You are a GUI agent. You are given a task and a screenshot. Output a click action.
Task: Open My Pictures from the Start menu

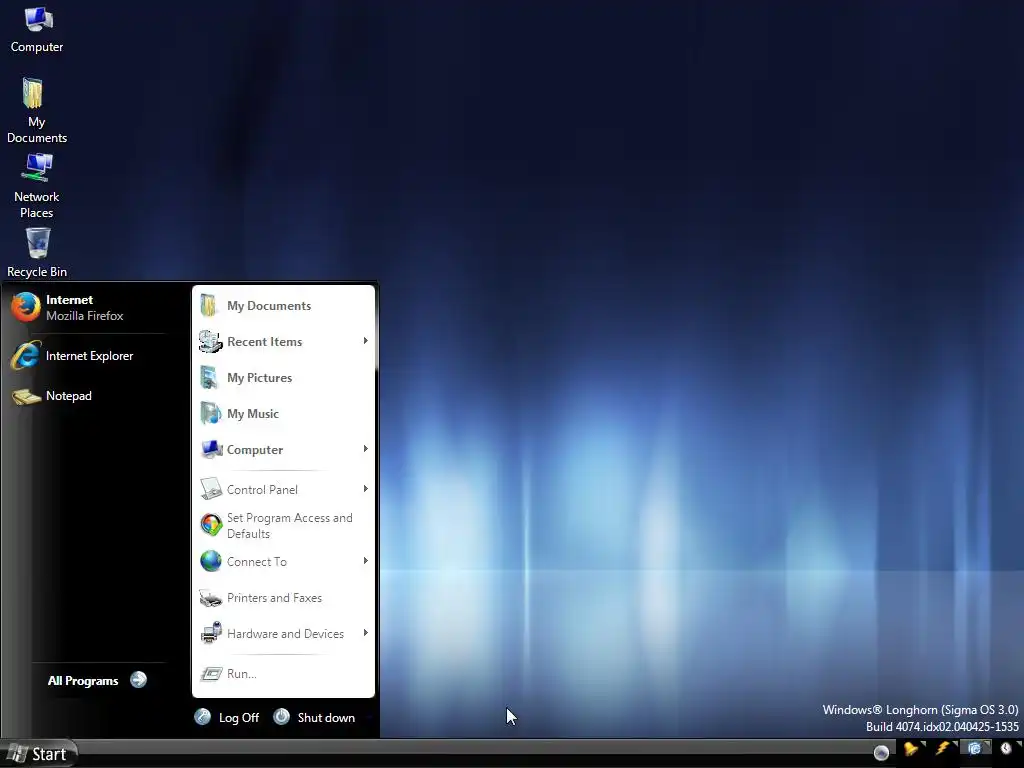[283, 377]
